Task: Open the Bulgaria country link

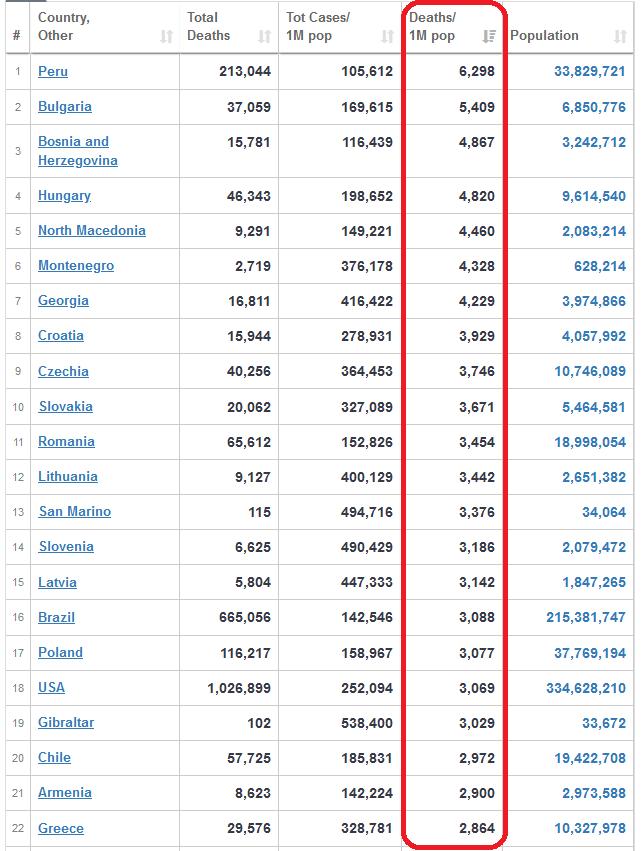Action: [x=65, y=106]
